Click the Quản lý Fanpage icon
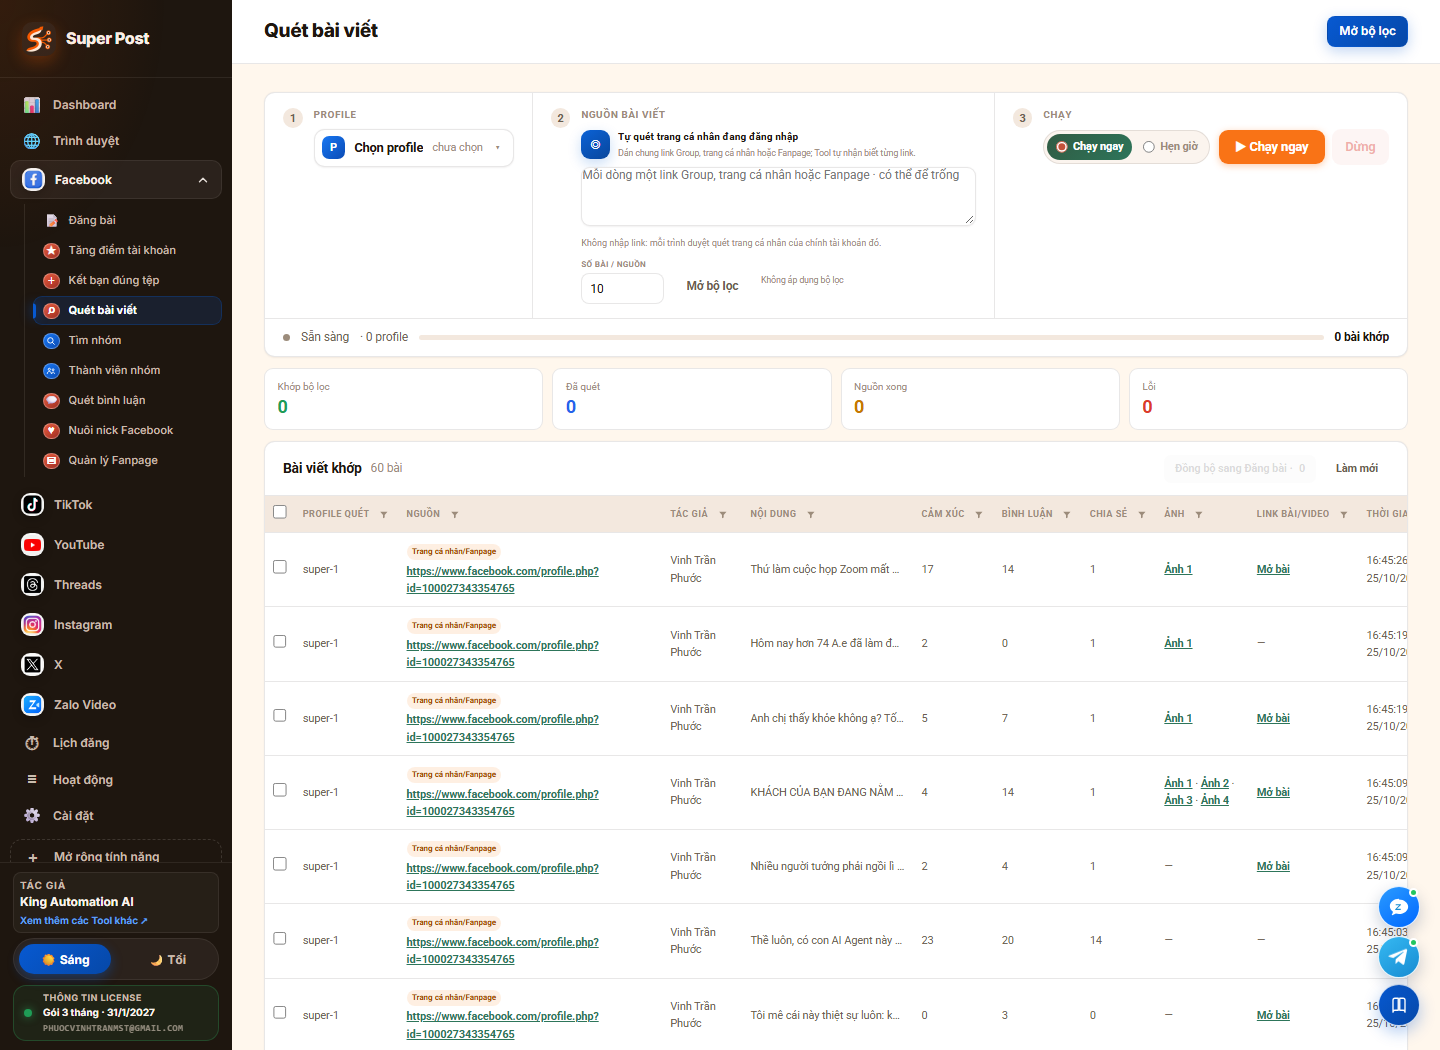Screen dimensions: 1440x1050 tap(52, 461)
